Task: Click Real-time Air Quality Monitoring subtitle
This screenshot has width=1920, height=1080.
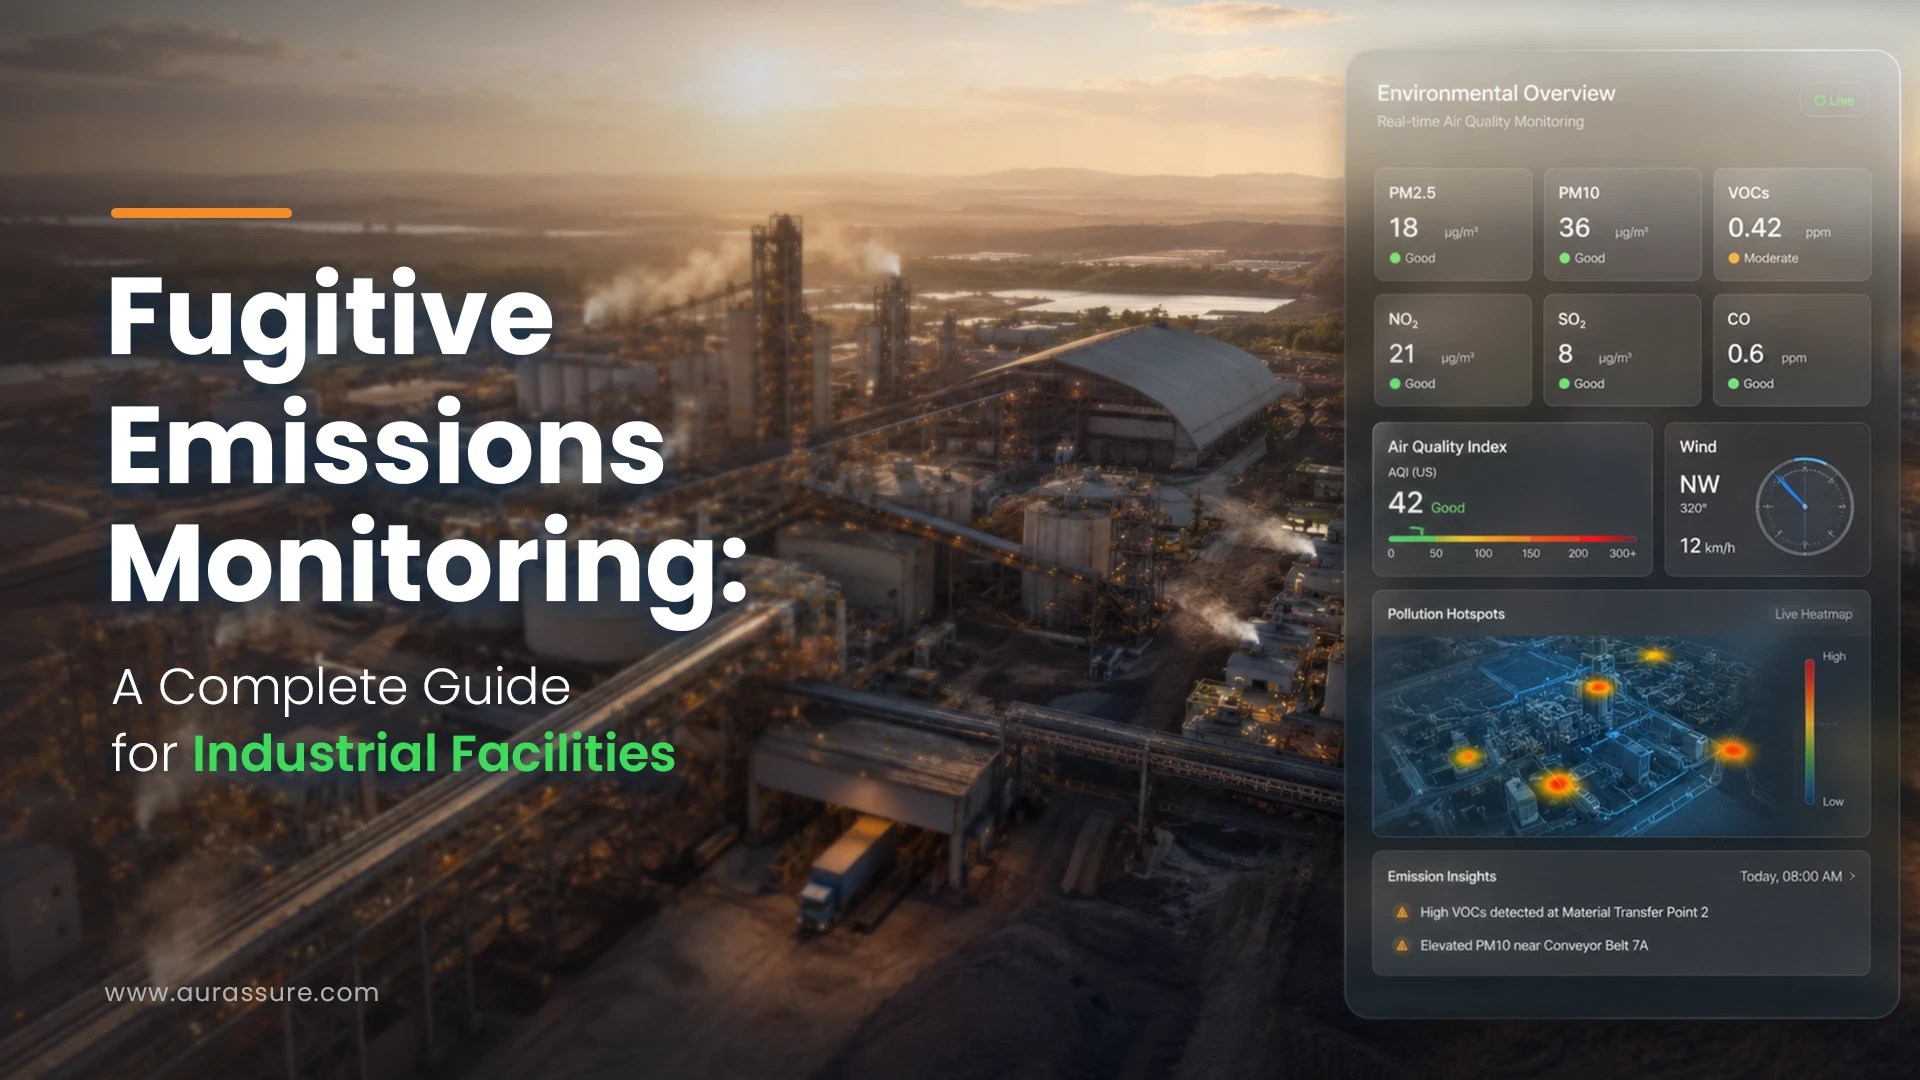Action: pyautogui.click(x=1480, y=121)
